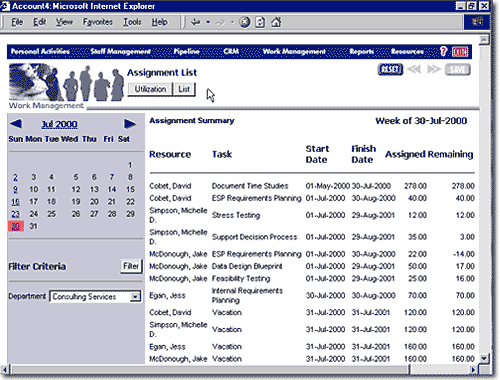Viewport: 500px width, 380px height.
Task: Open Resources navigation item
Action: pyautogui.click(x=407, y=51)
